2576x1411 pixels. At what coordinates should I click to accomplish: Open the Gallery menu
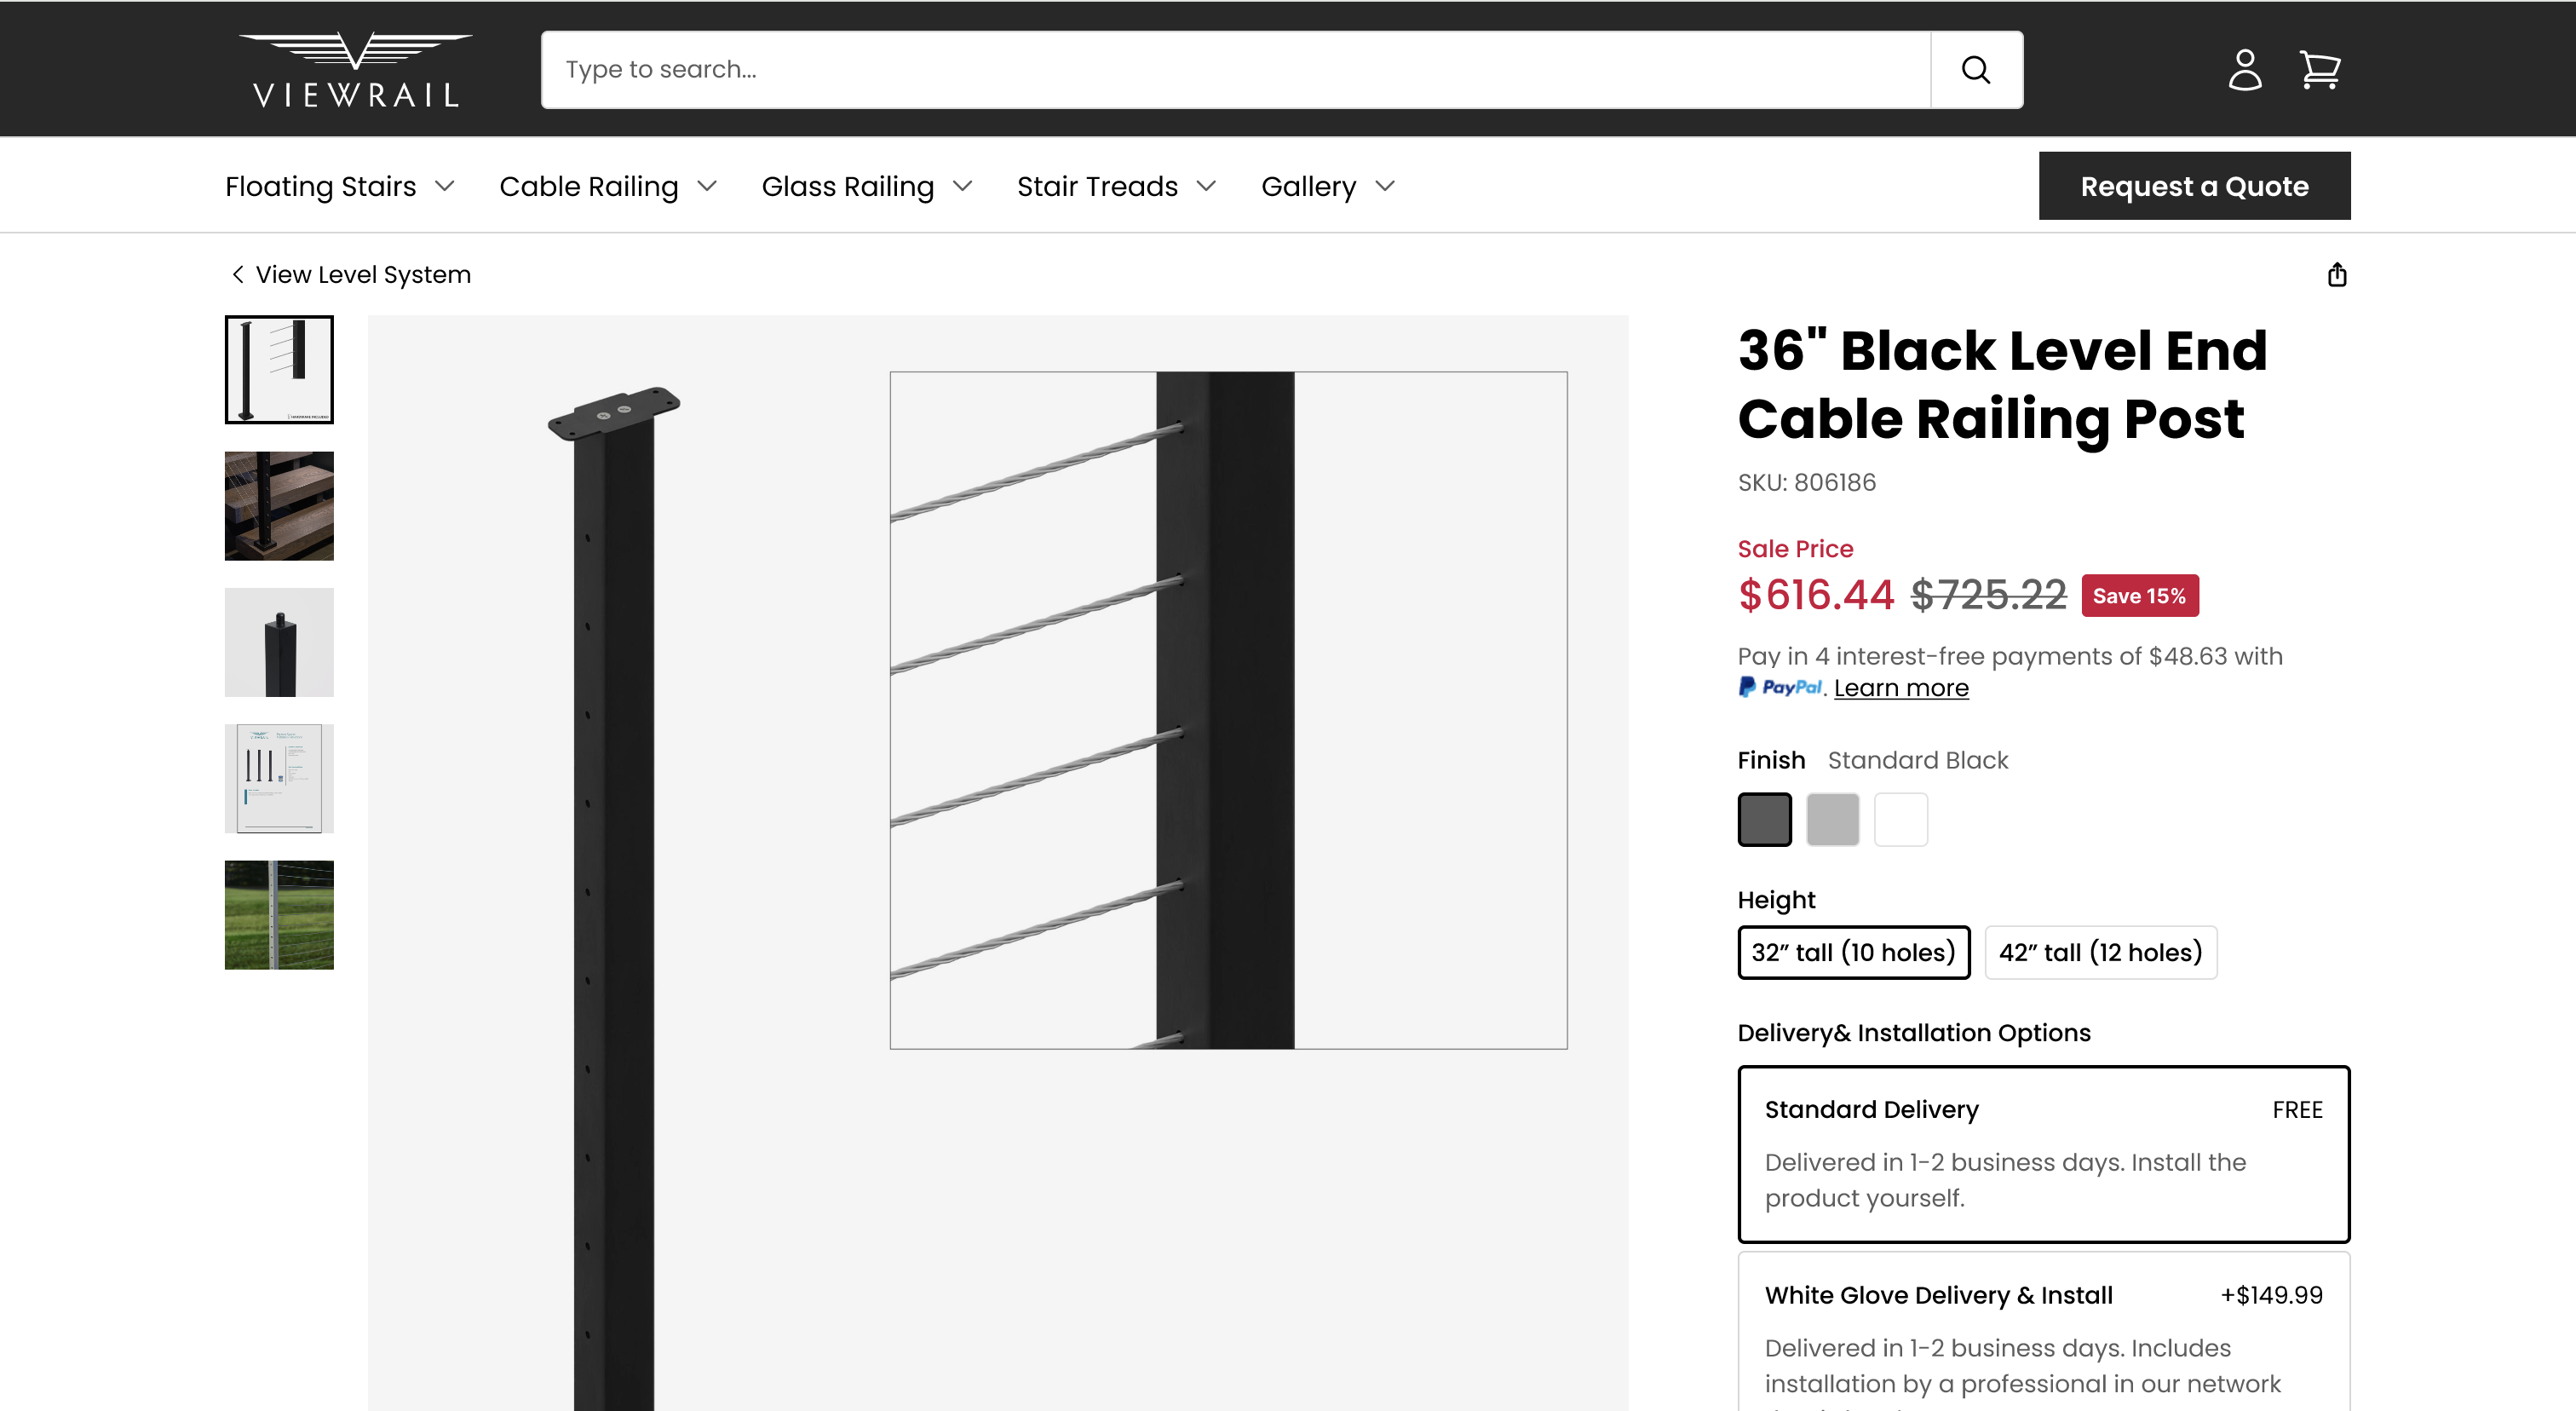1309,185
